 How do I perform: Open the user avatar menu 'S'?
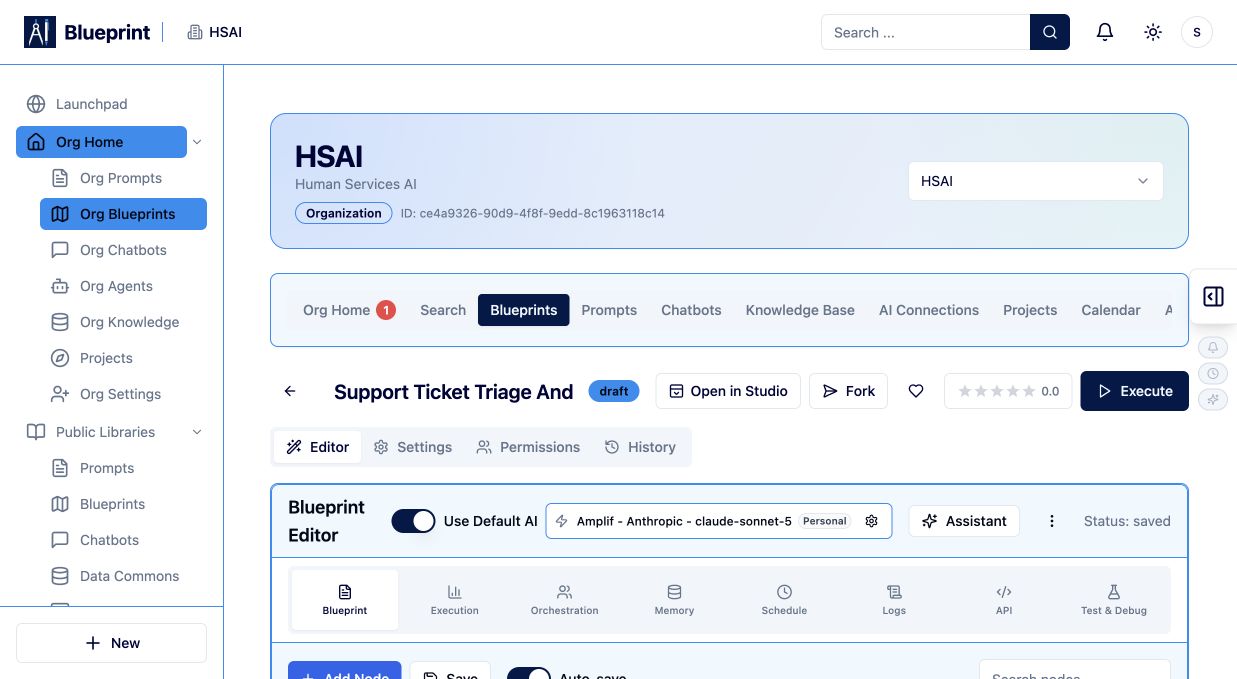(1197, 32)
